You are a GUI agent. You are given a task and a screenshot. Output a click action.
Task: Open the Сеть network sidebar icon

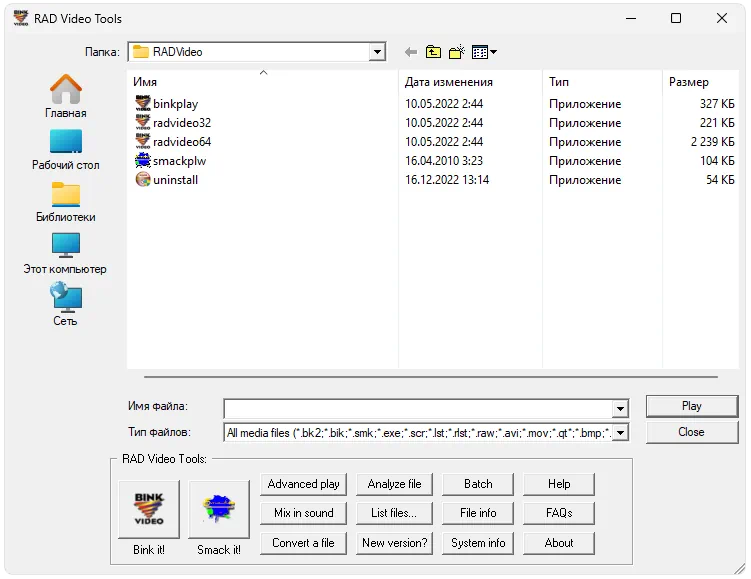(66, 297)
